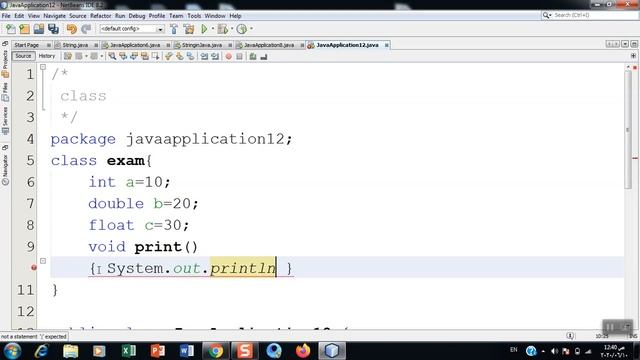This screenshot has height=360, width=640.
Task: Click the Save All toolbar icon
Action: point(53,29)
